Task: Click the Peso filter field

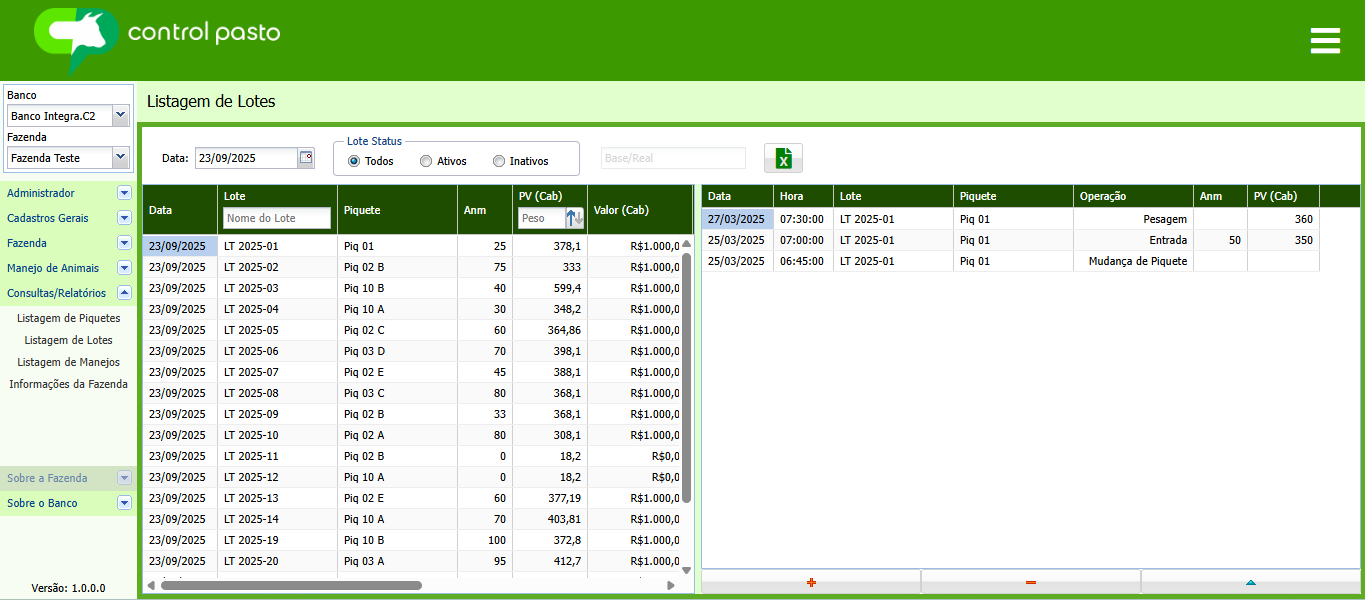Action: 542,218
